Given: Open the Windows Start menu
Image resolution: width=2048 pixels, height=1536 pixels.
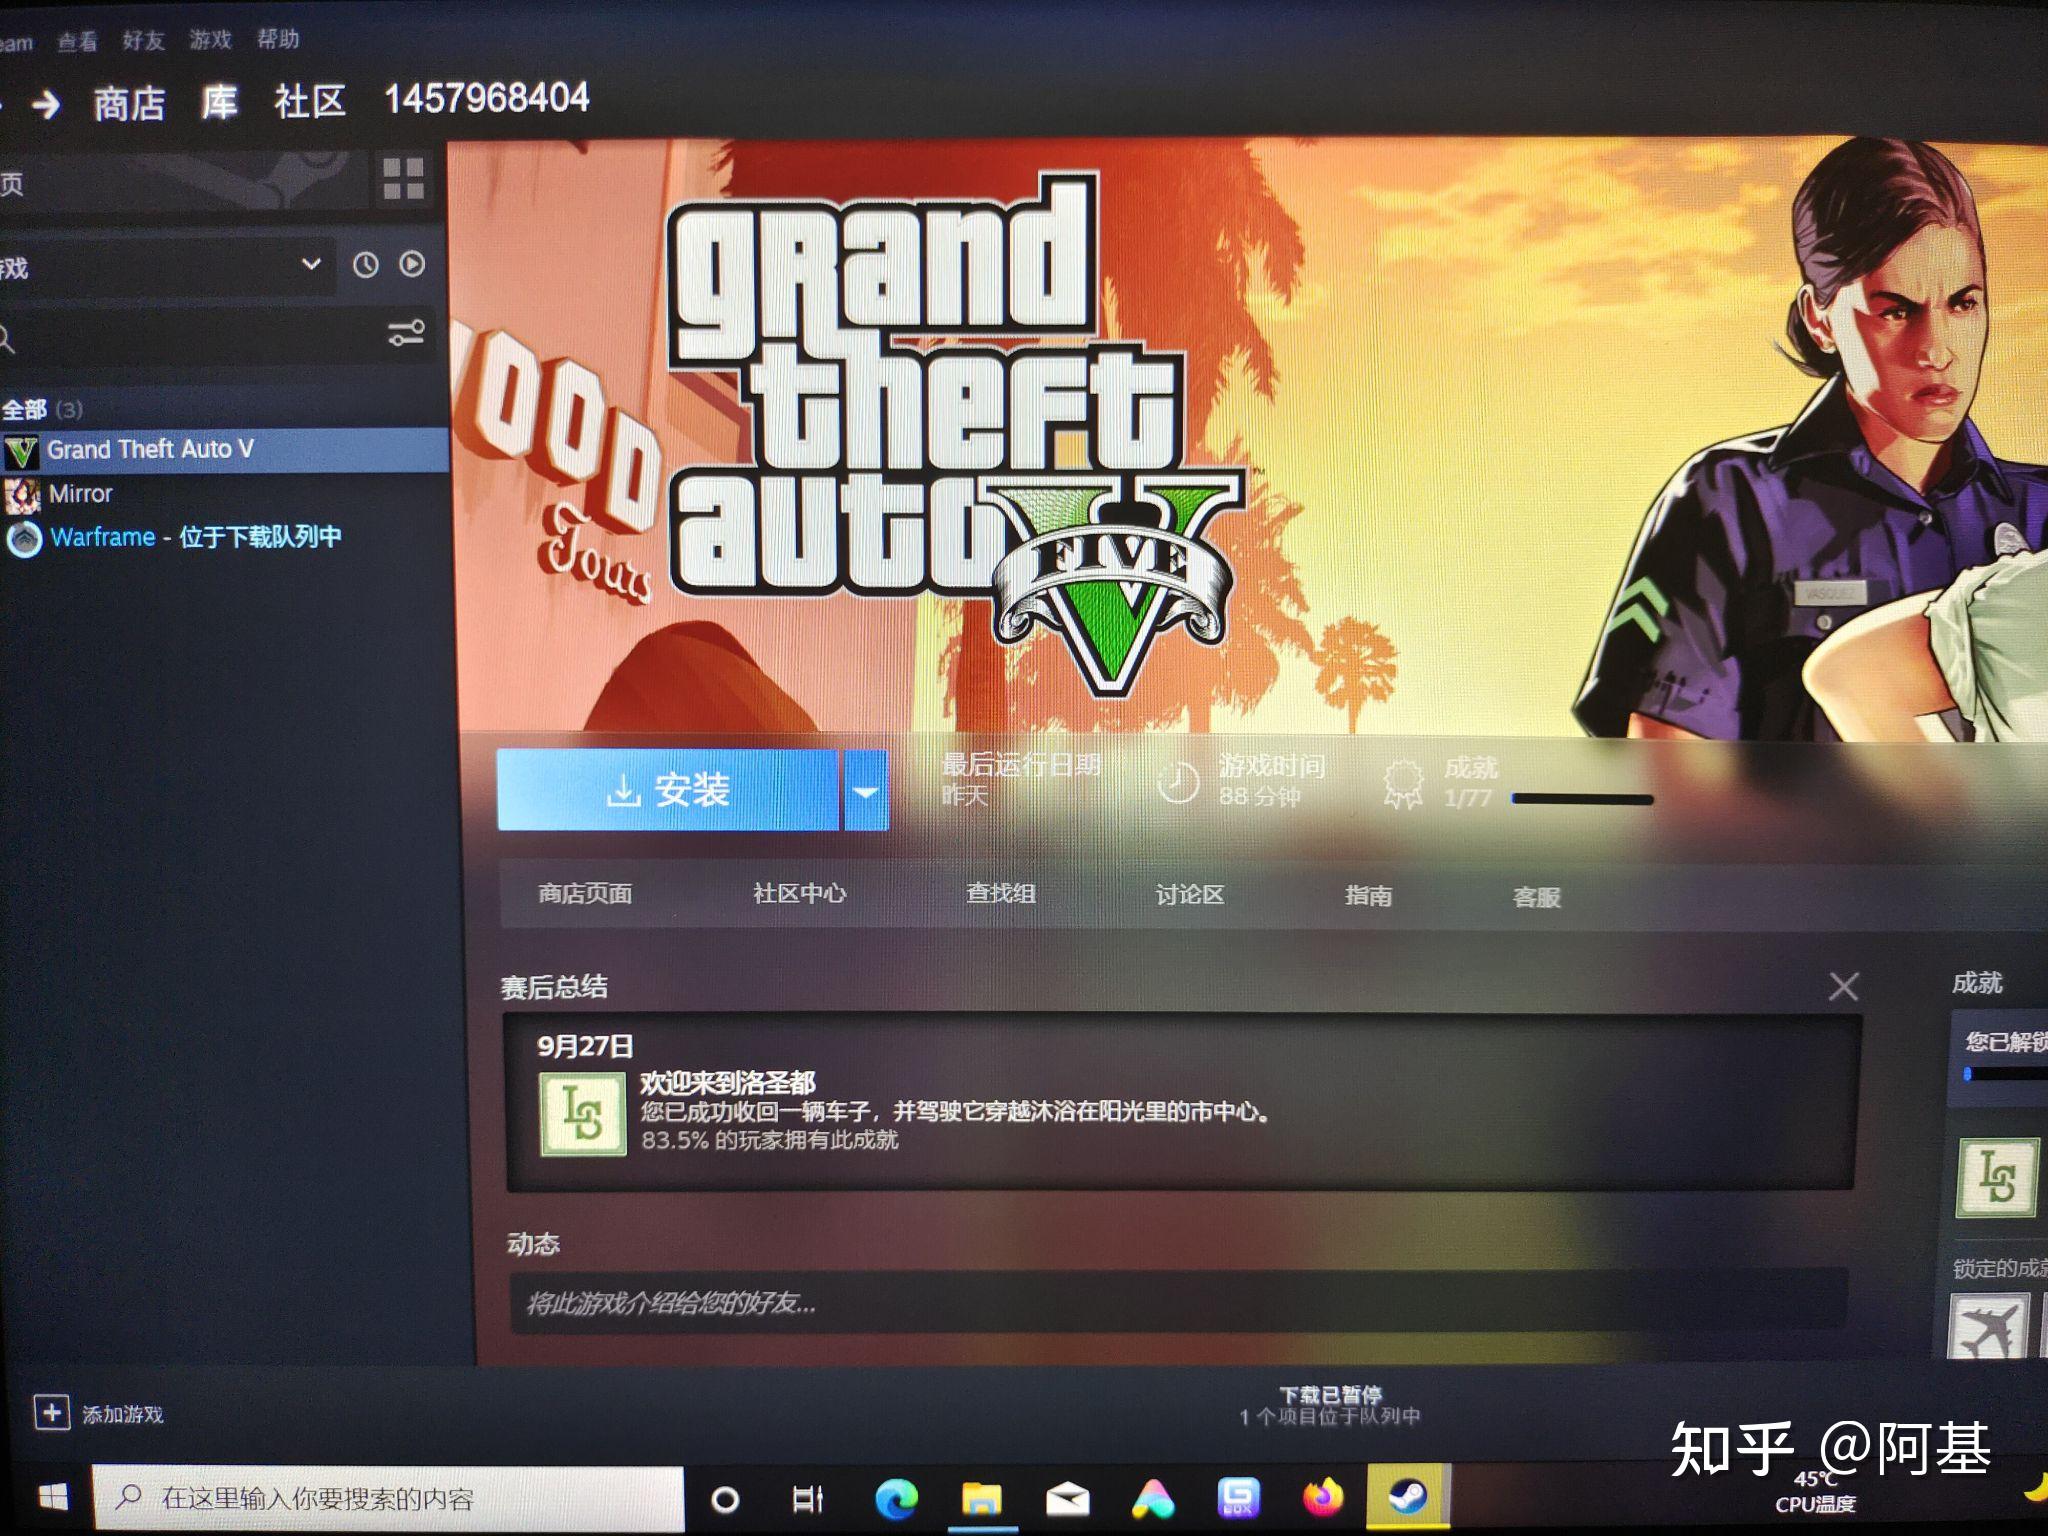Looking at the screenshot, I should [52, 1497].
